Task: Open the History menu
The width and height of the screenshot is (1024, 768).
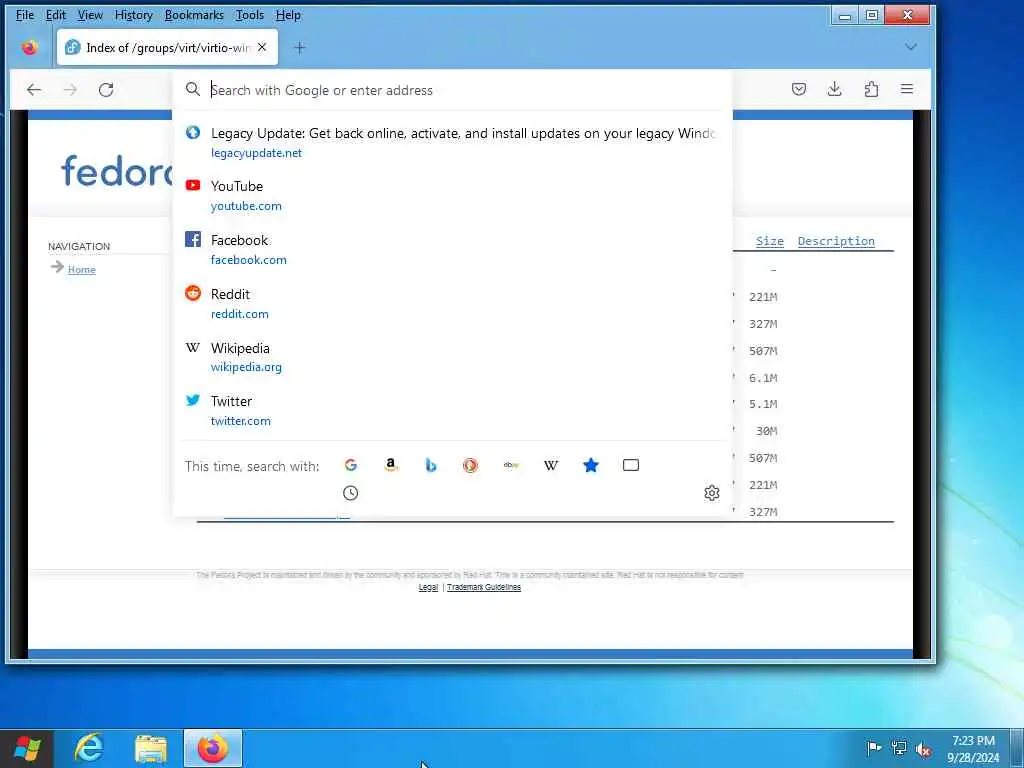Action: click(x=133, y=15)
